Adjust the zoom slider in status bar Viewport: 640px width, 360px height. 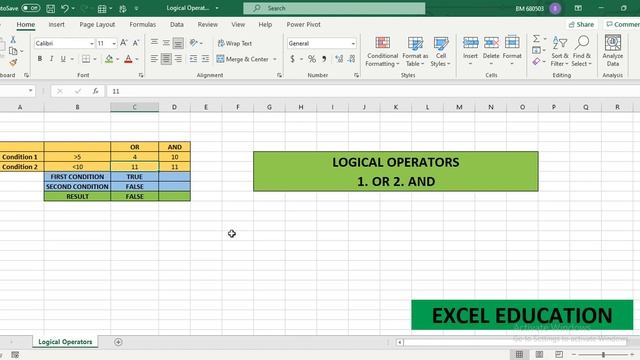pos(603,355)
